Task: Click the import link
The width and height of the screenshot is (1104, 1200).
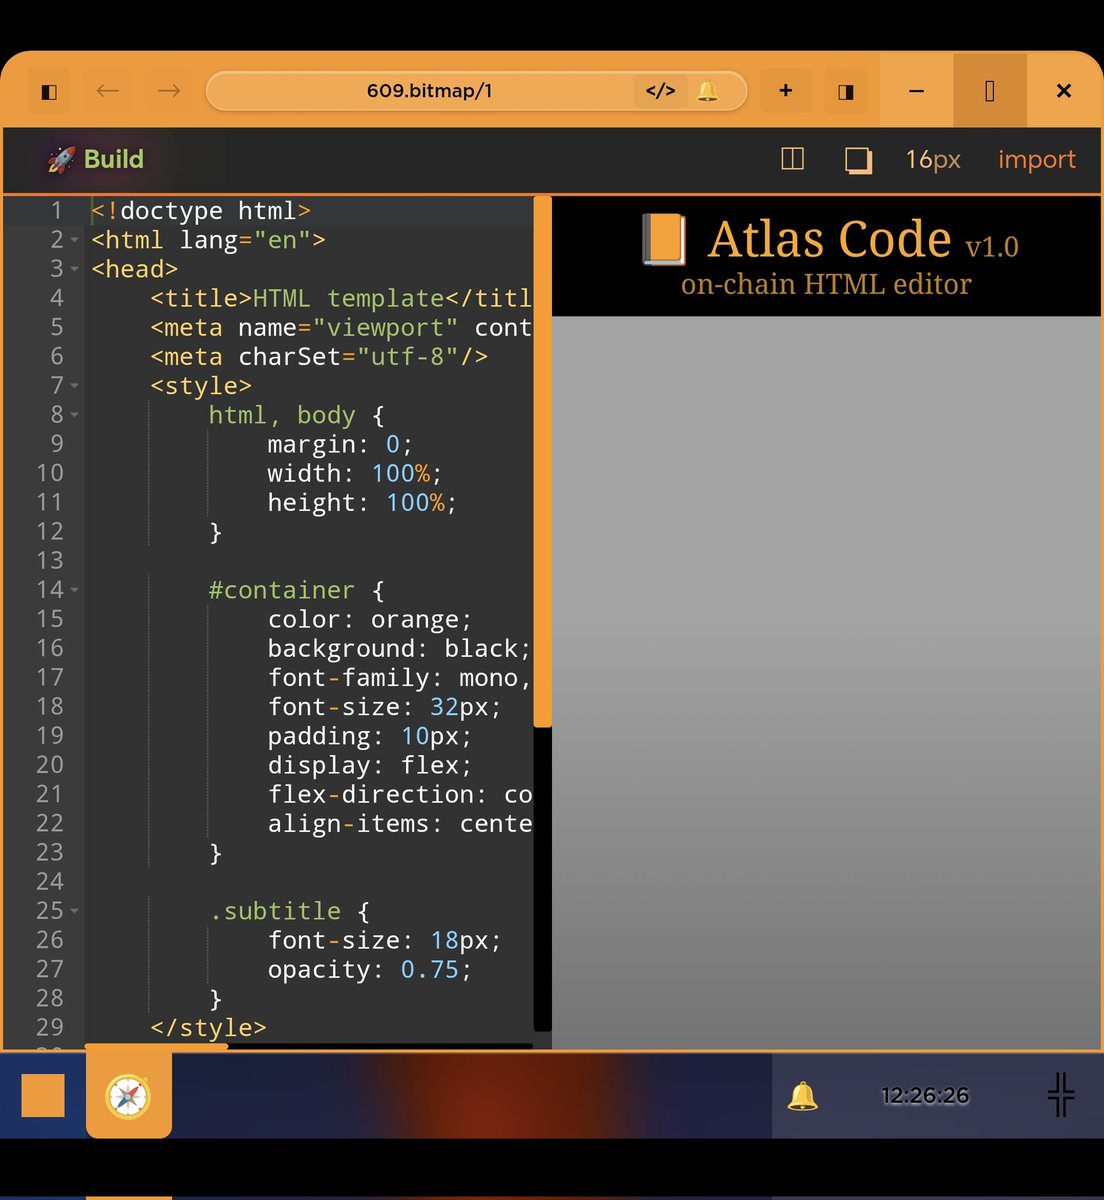Action: (1036, 160)
